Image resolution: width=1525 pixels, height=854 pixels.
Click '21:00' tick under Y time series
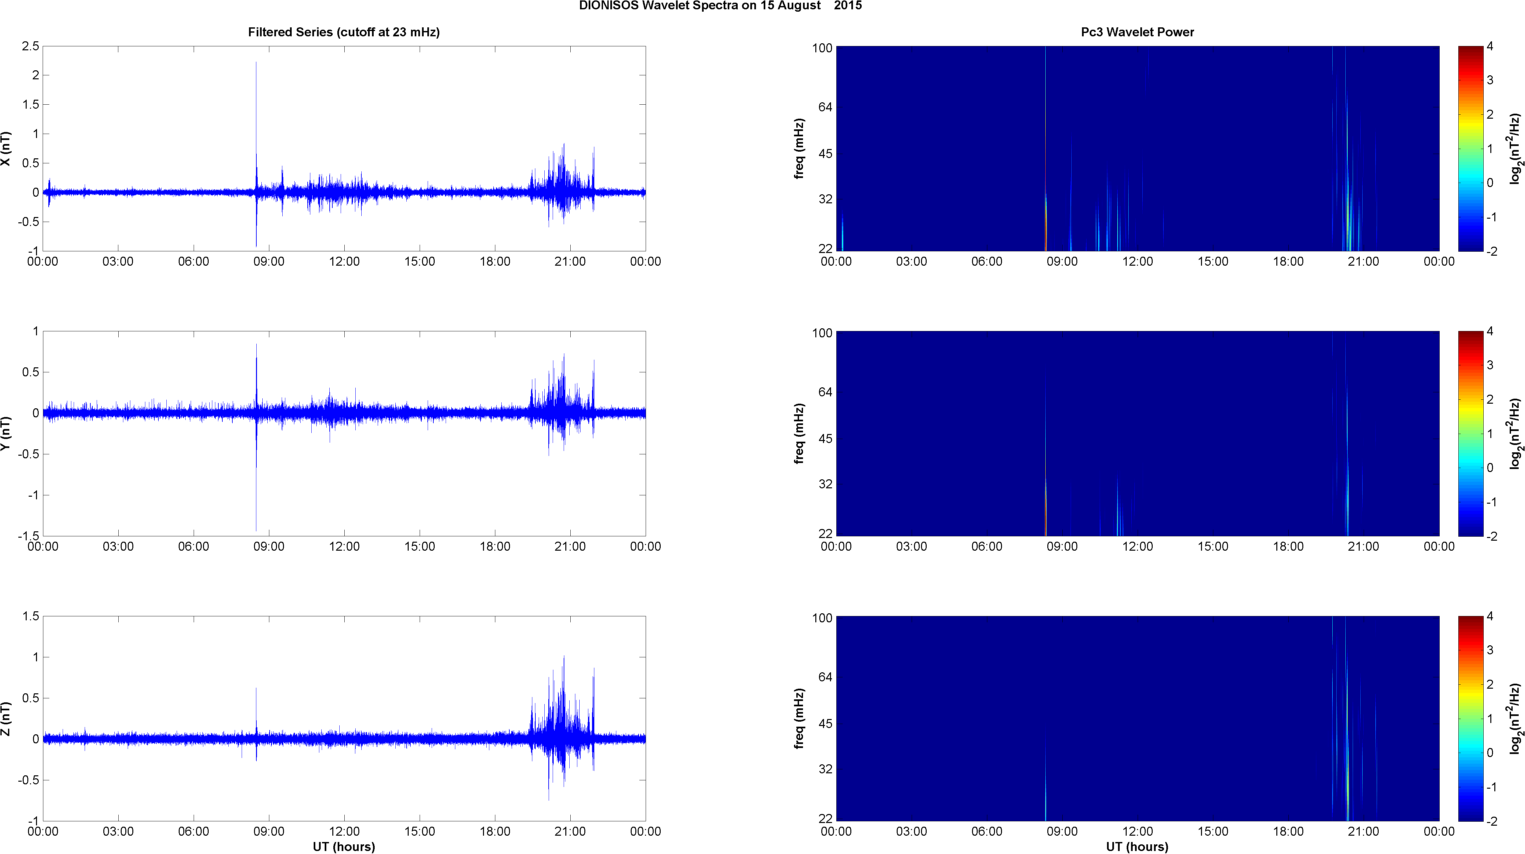pyautogui.click(x=570, y=547)
